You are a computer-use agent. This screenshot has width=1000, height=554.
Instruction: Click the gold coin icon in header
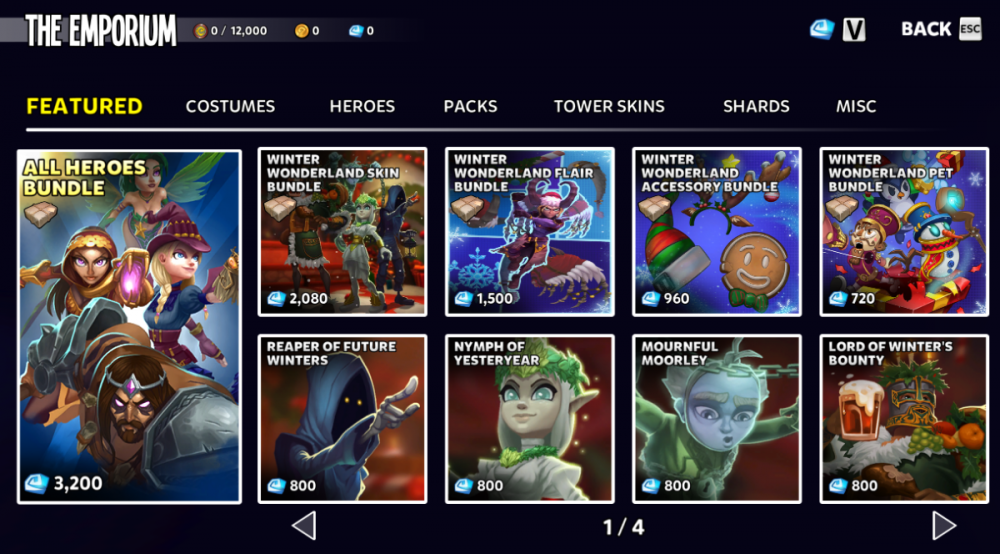click(x=302, y=31)
